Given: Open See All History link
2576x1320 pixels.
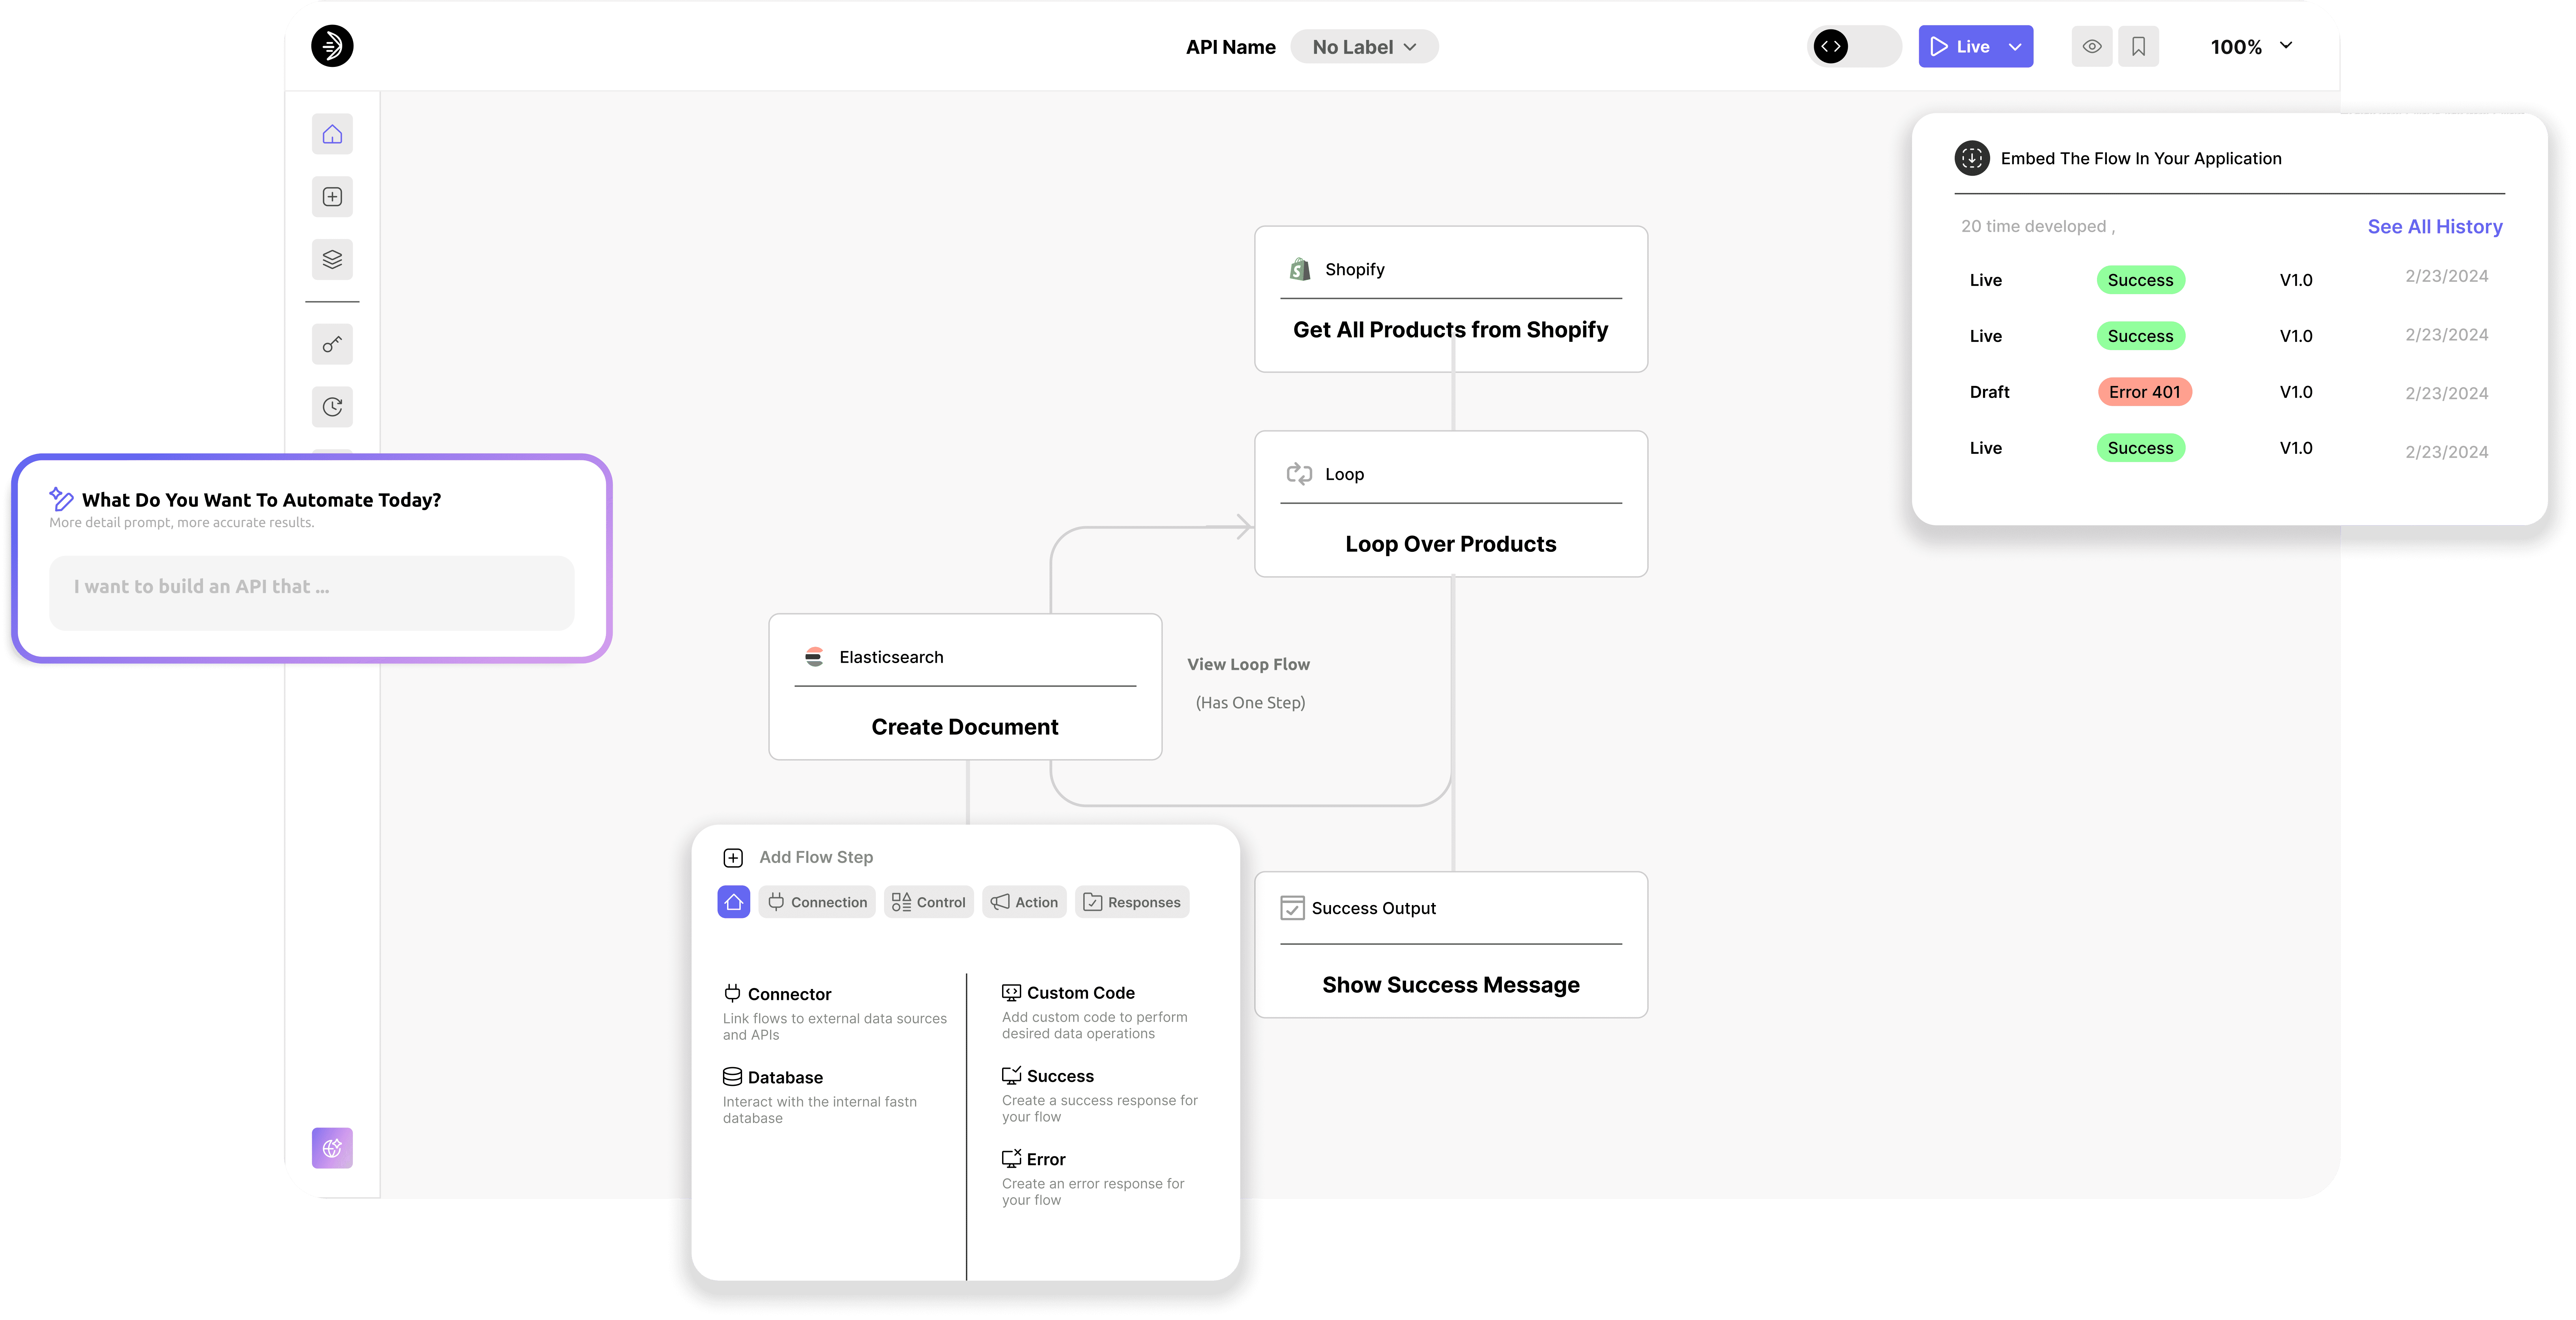Looking at the screenshot, I should (2435, 227).
